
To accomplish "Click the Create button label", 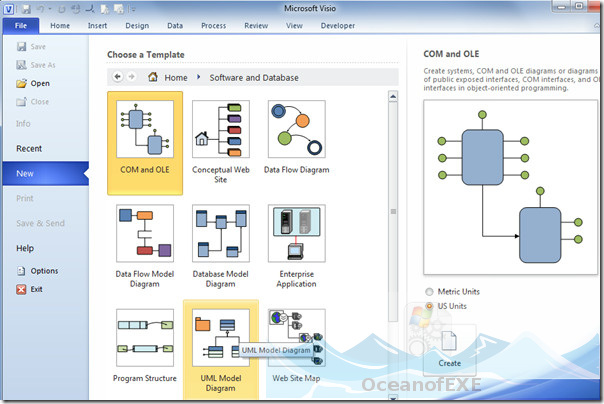I will point(450,363).
